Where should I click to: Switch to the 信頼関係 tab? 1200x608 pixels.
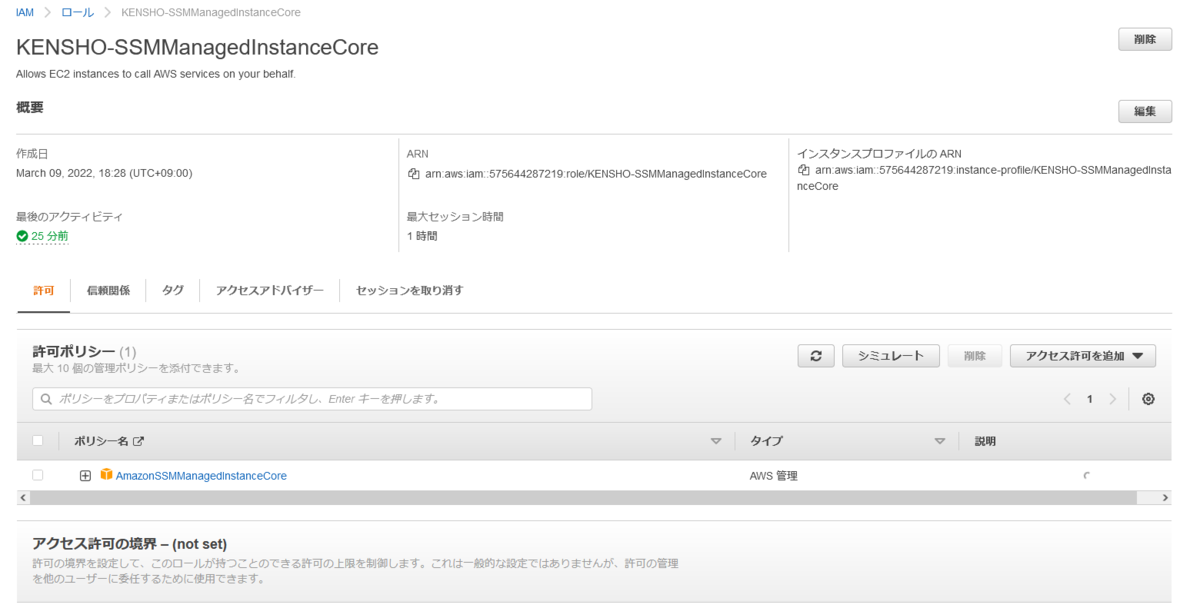click(x=108, y=290)
